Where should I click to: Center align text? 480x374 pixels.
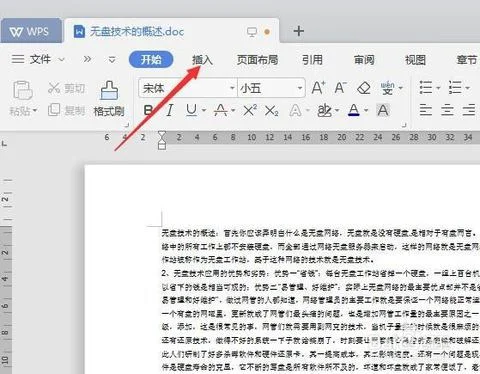tap(447, 110)
